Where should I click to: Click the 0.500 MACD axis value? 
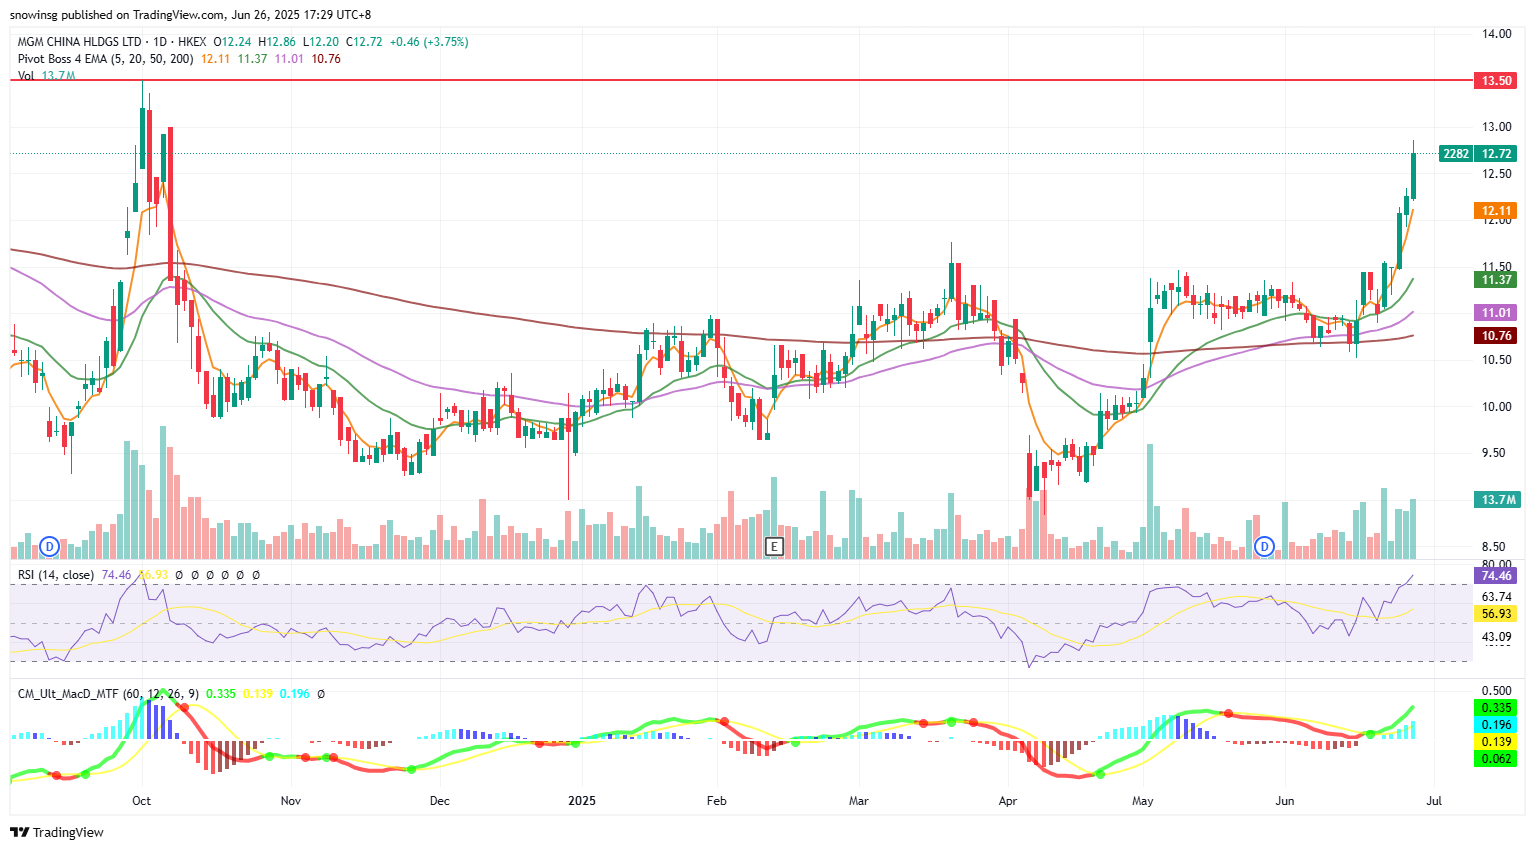coord(1496,691)
